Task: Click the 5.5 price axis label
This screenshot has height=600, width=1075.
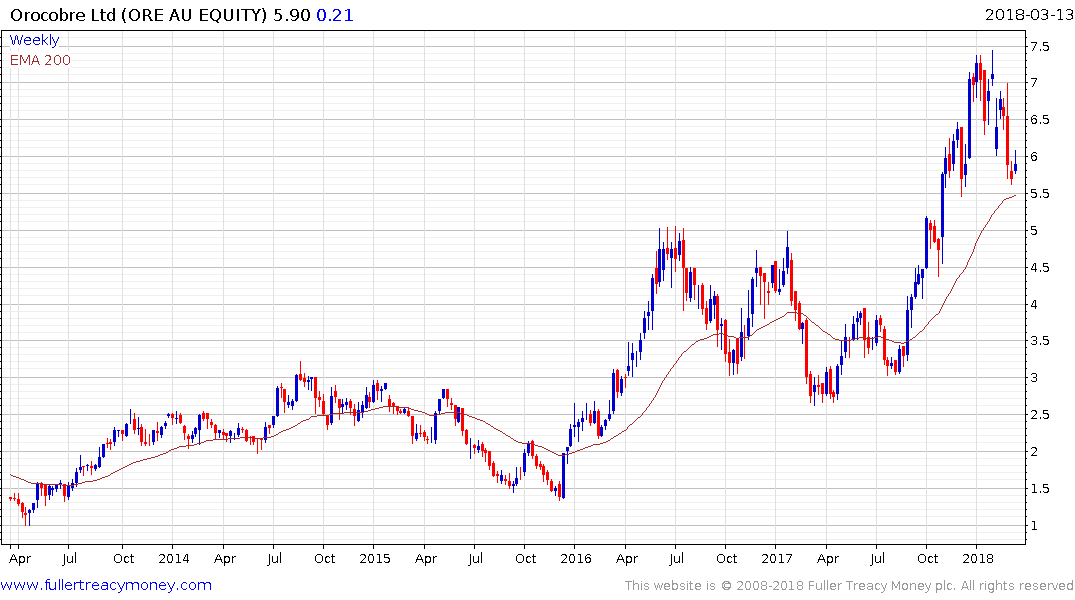Action: 1039,194
